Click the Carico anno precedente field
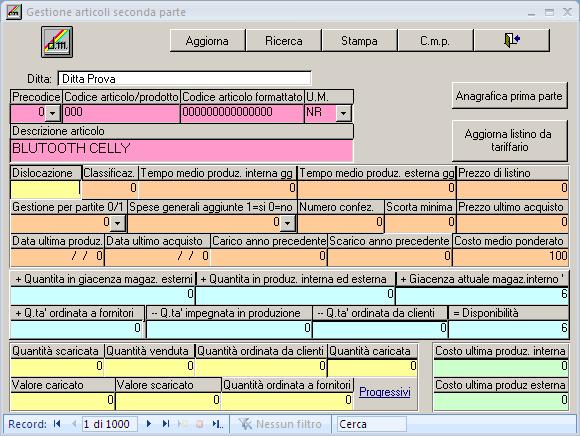The image size is (580, 436). [x=269, y=257]
